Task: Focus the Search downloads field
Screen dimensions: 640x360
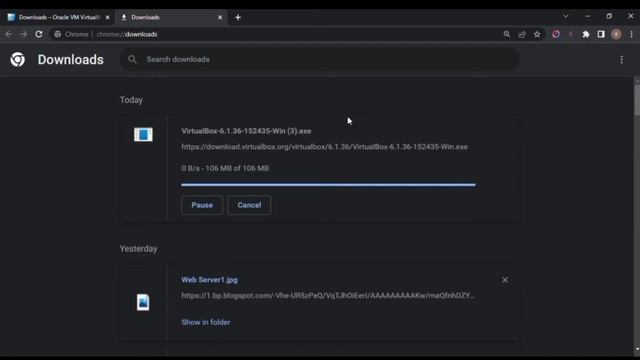Action: pos(320,60)
